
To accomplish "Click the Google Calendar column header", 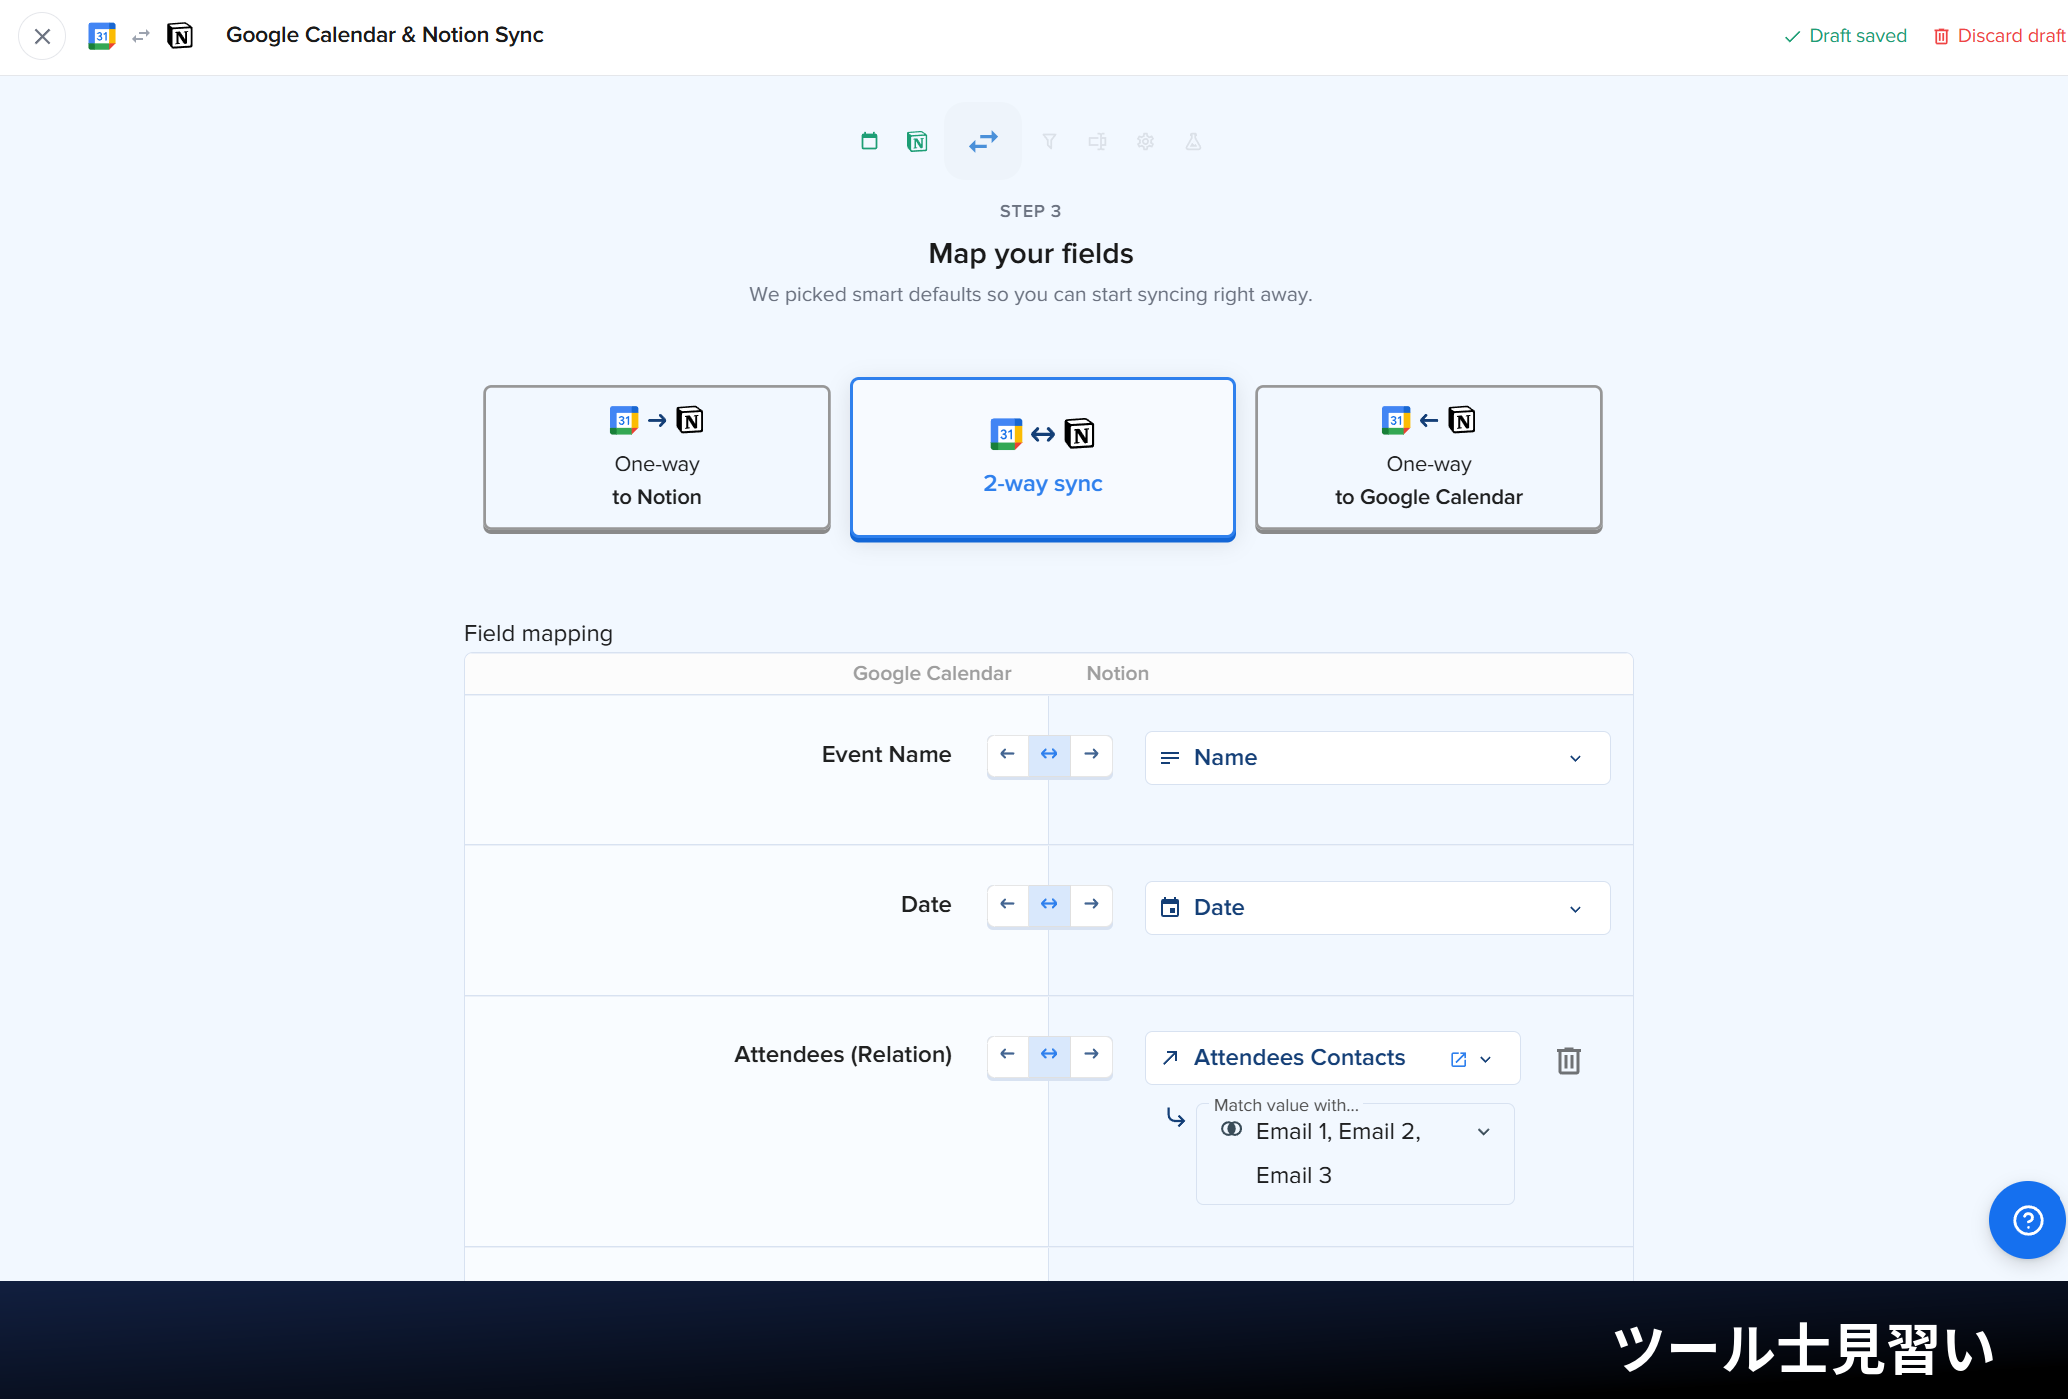I will (x=932, y=673).
